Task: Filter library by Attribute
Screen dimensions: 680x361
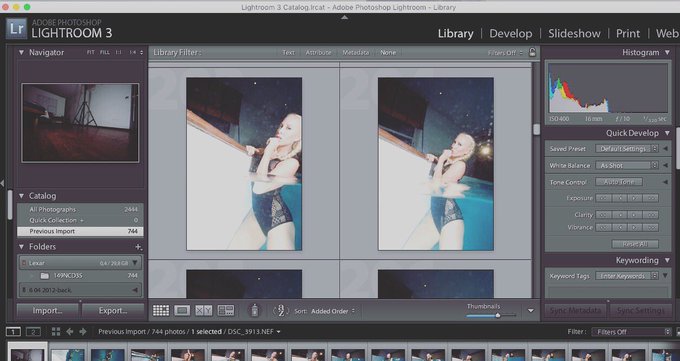Action: coord(318,53)
